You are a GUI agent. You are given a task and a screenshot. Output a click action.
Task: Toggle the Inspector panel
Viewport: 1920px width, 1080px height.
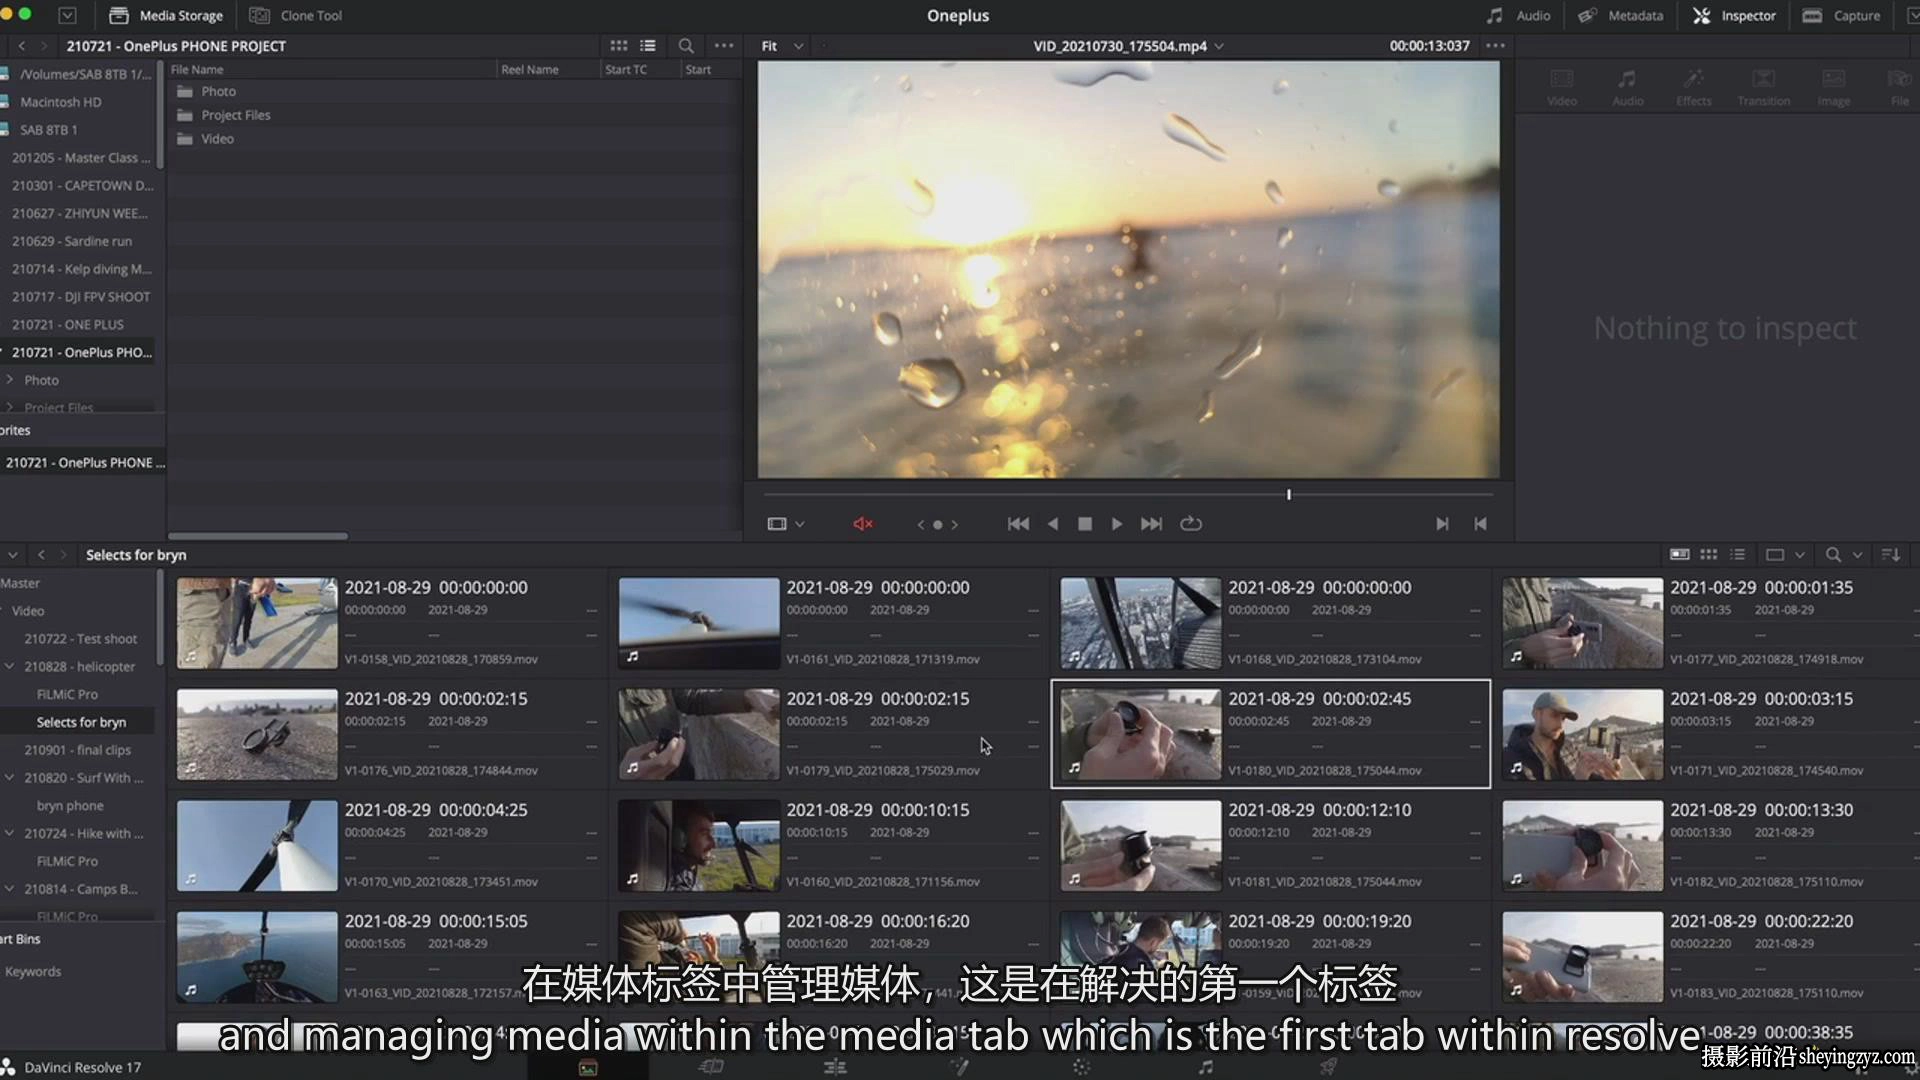[x=1734, y=15]
